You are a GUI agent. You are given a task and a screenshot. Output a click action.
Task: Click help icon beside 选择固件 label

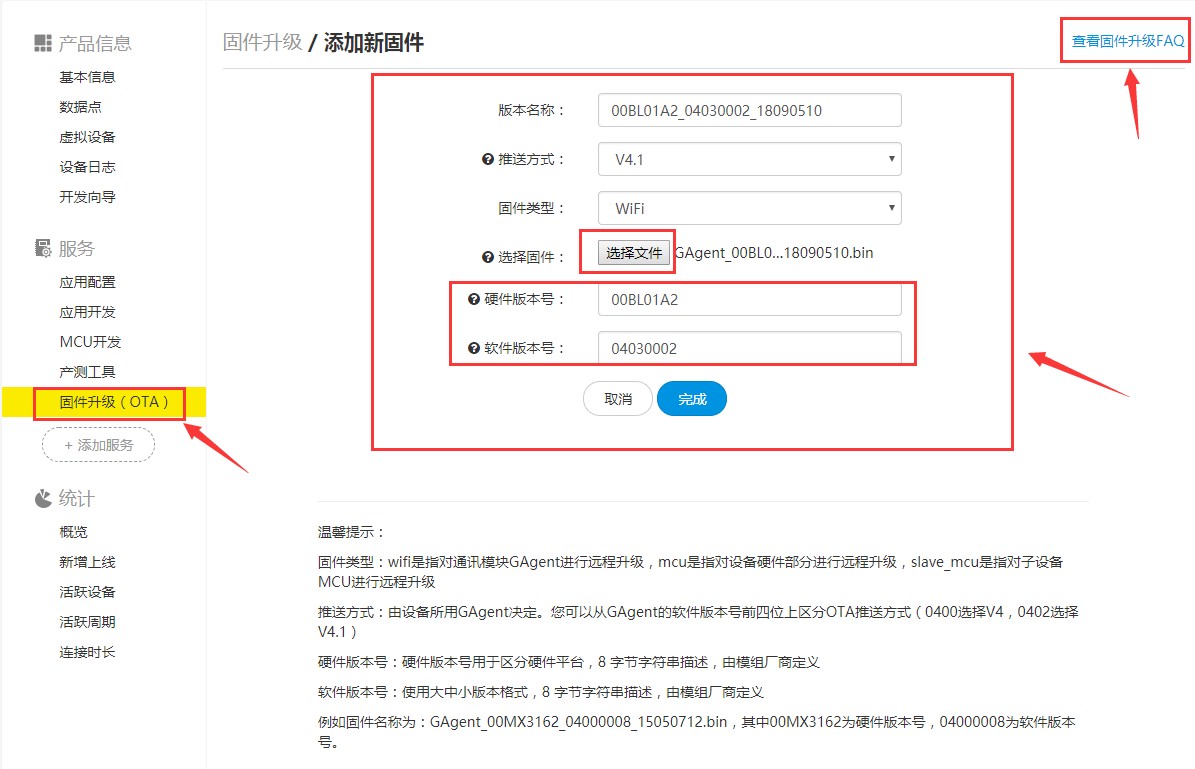pyautogui.click(x=487, y=257)
